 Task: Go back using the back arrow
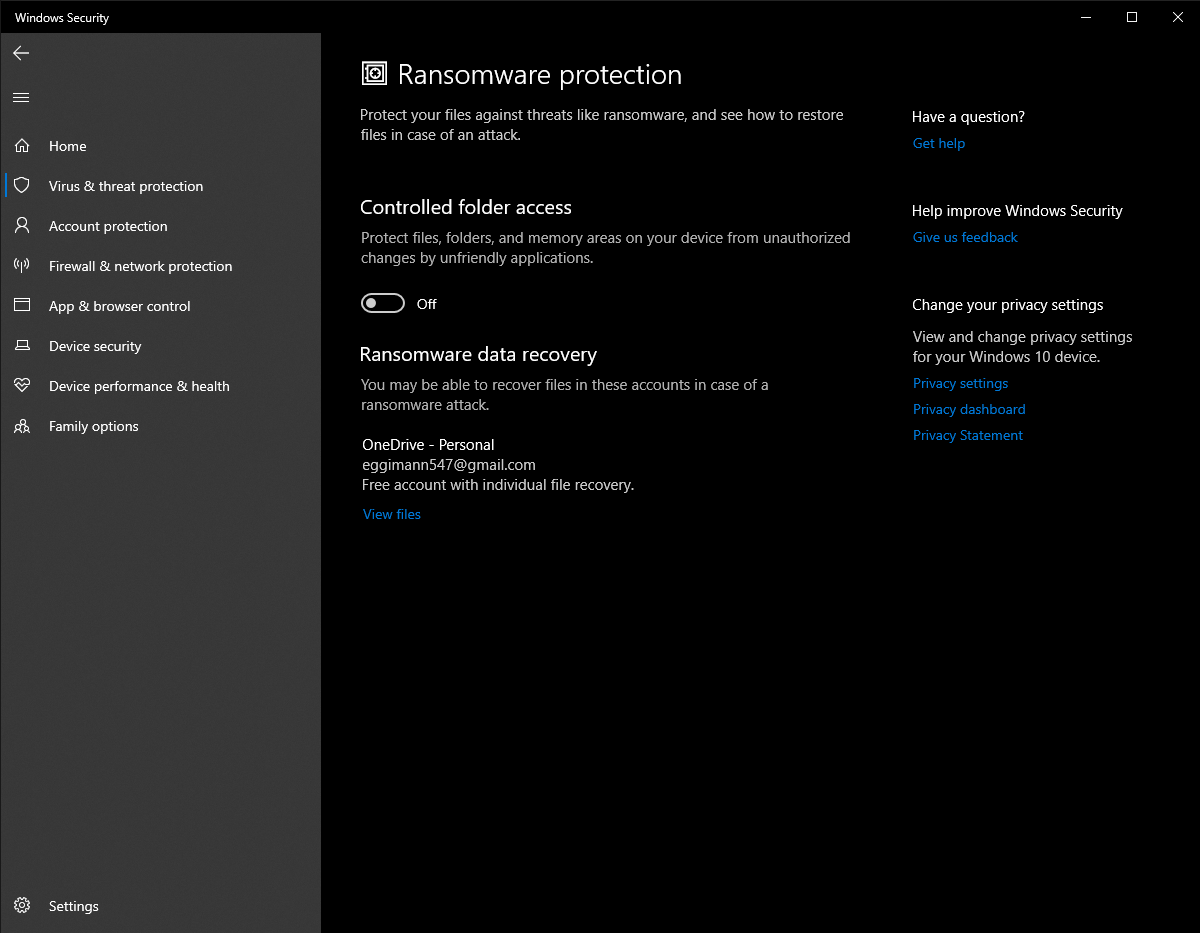21,53
